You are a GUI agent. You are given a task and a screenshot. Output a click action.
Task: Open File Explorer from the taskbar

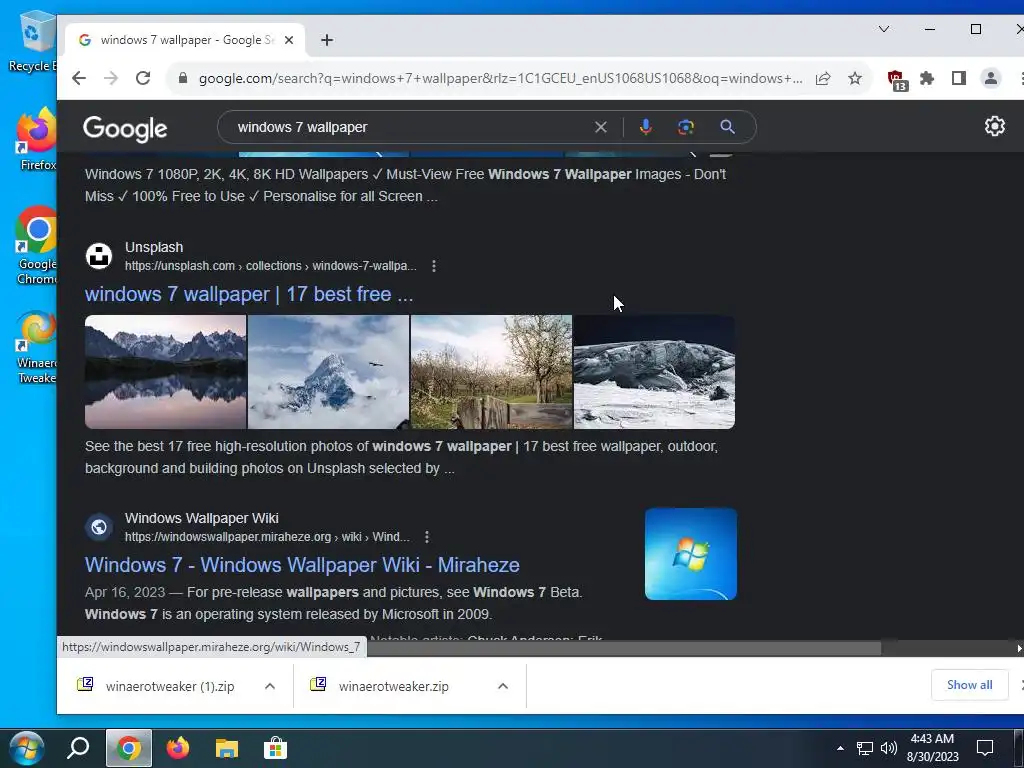(227, 748)
